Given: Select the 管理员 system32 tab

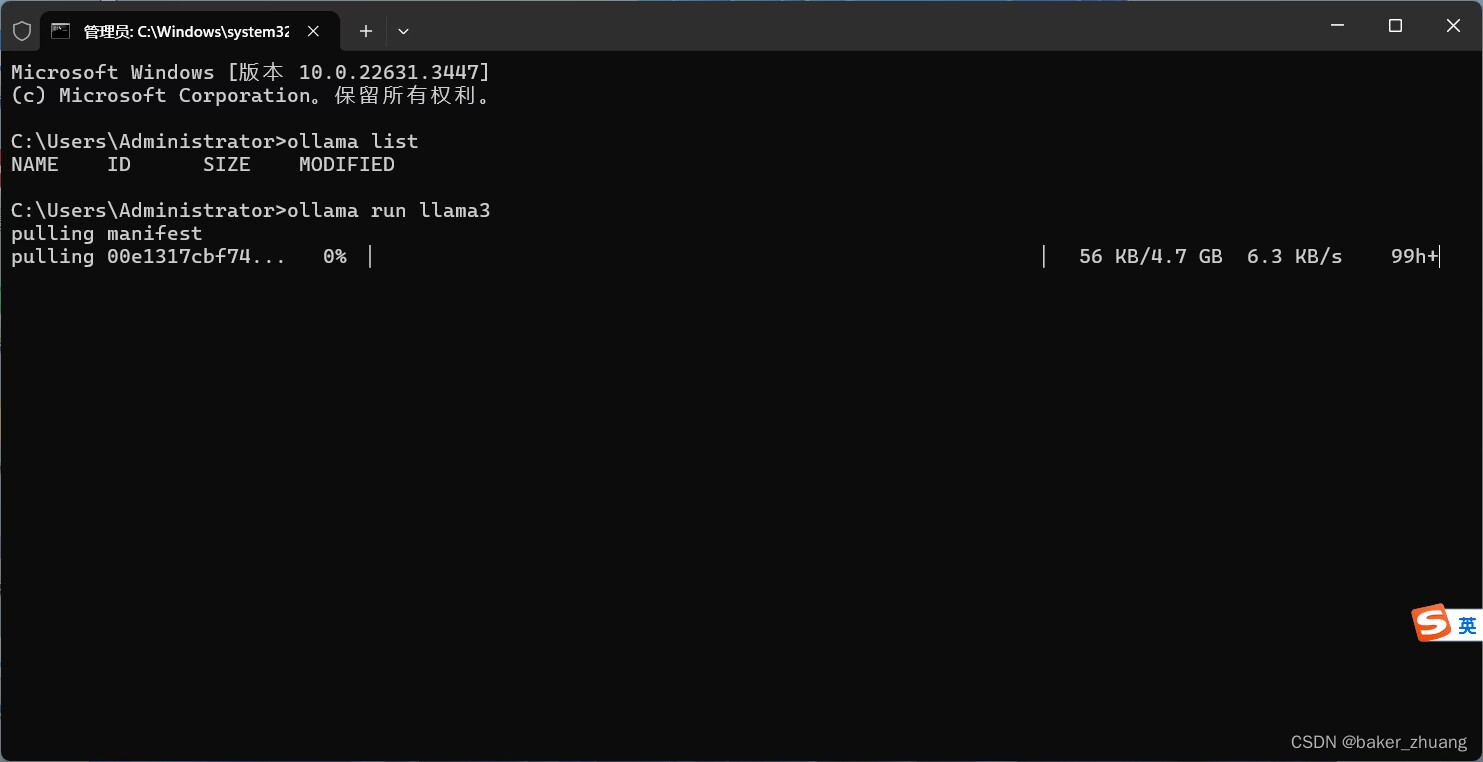Looking at the screenshot, I should (186, 31).
